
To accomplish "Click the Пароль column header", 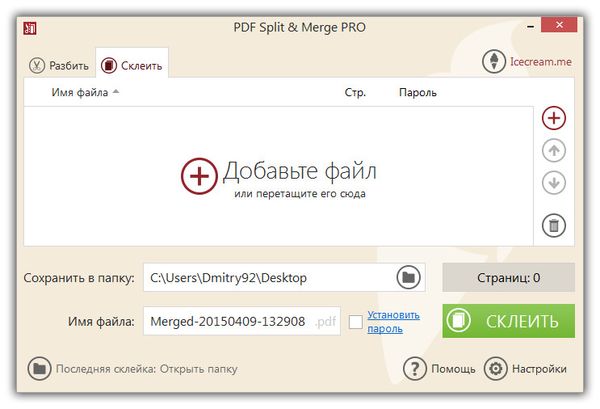I will point(417,93).
